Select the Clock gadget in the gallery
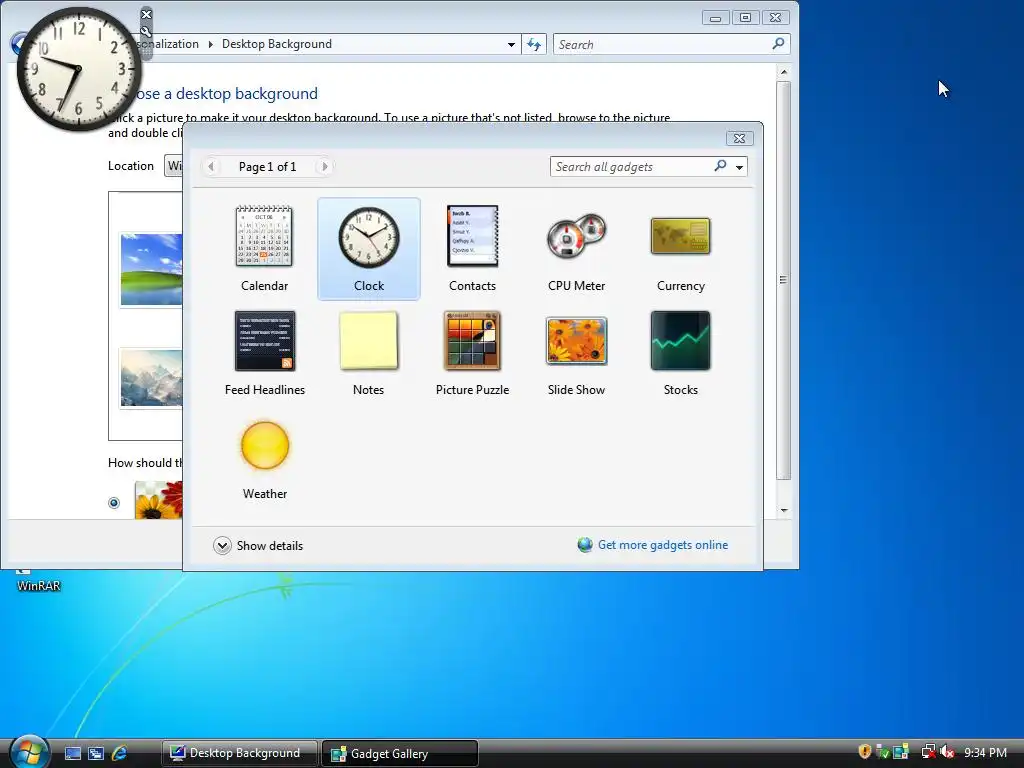This screenshot has width=1024, height=768. (x=369, y=249)
